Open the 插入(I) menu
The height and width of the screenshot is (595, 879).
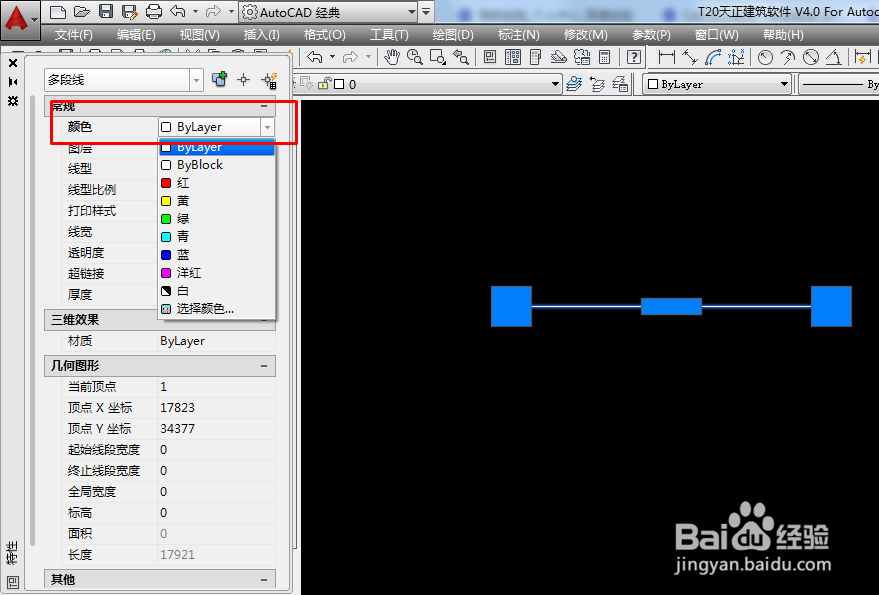pyautogui.click(x=261, y=35)
